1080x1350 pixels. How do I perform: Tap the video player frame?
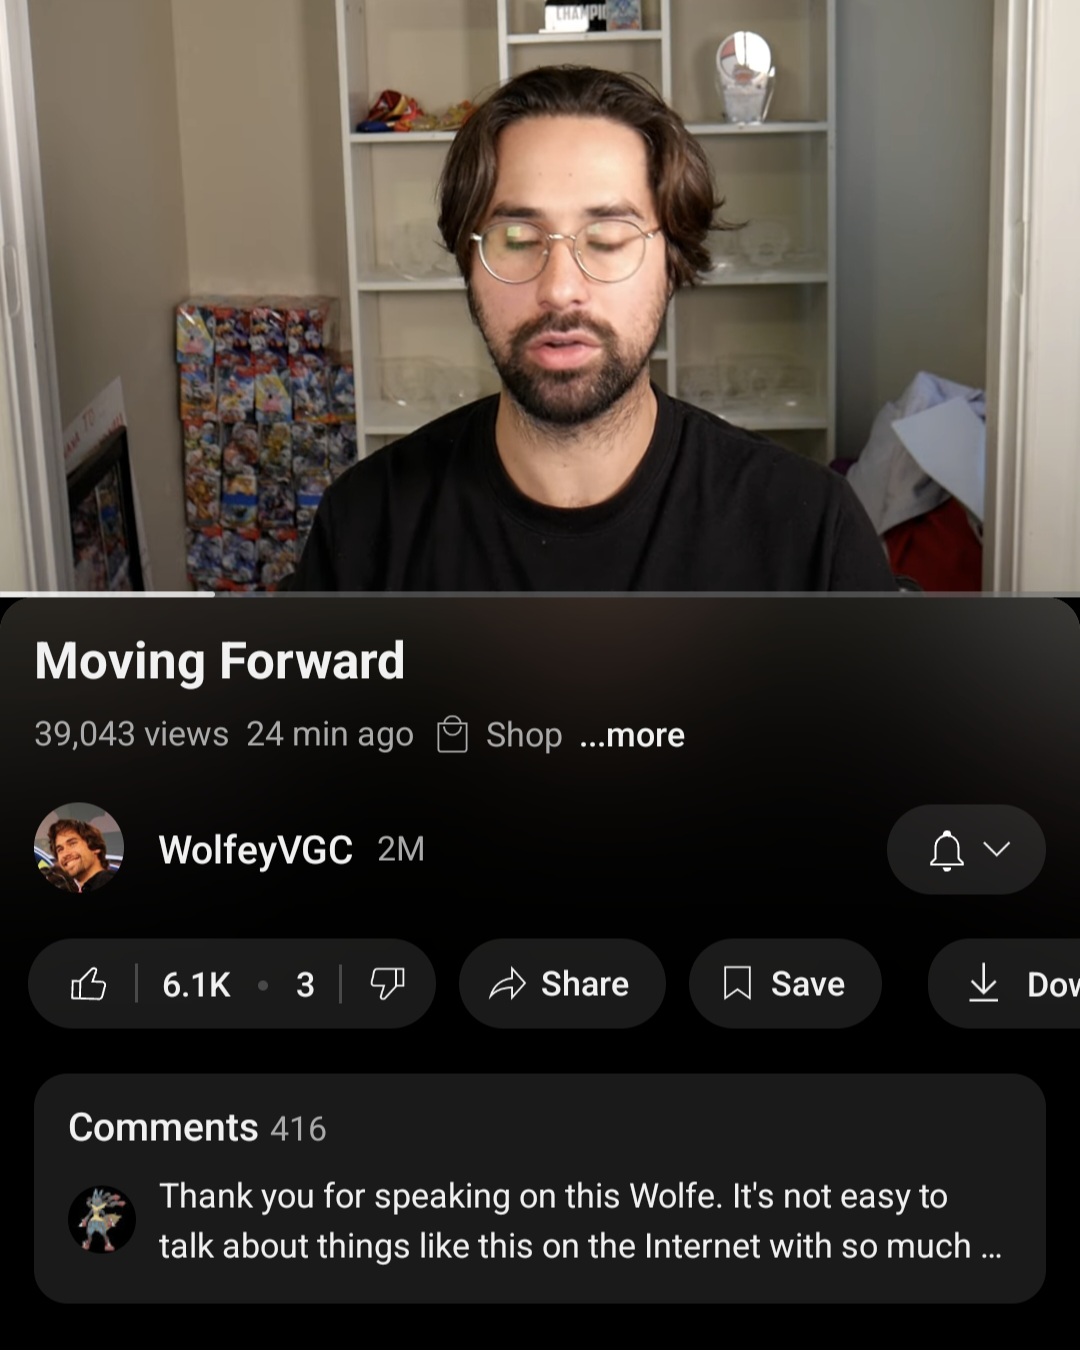[540, 295]
